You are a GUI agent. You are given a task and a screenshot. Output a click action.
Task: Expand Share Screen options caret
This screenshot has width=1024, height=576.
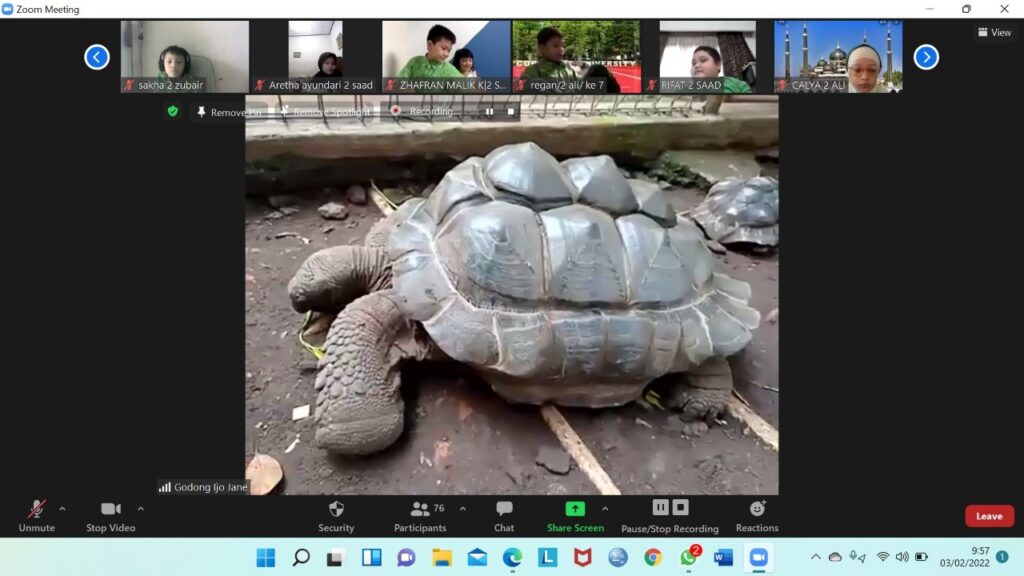(x=604, y=508)
